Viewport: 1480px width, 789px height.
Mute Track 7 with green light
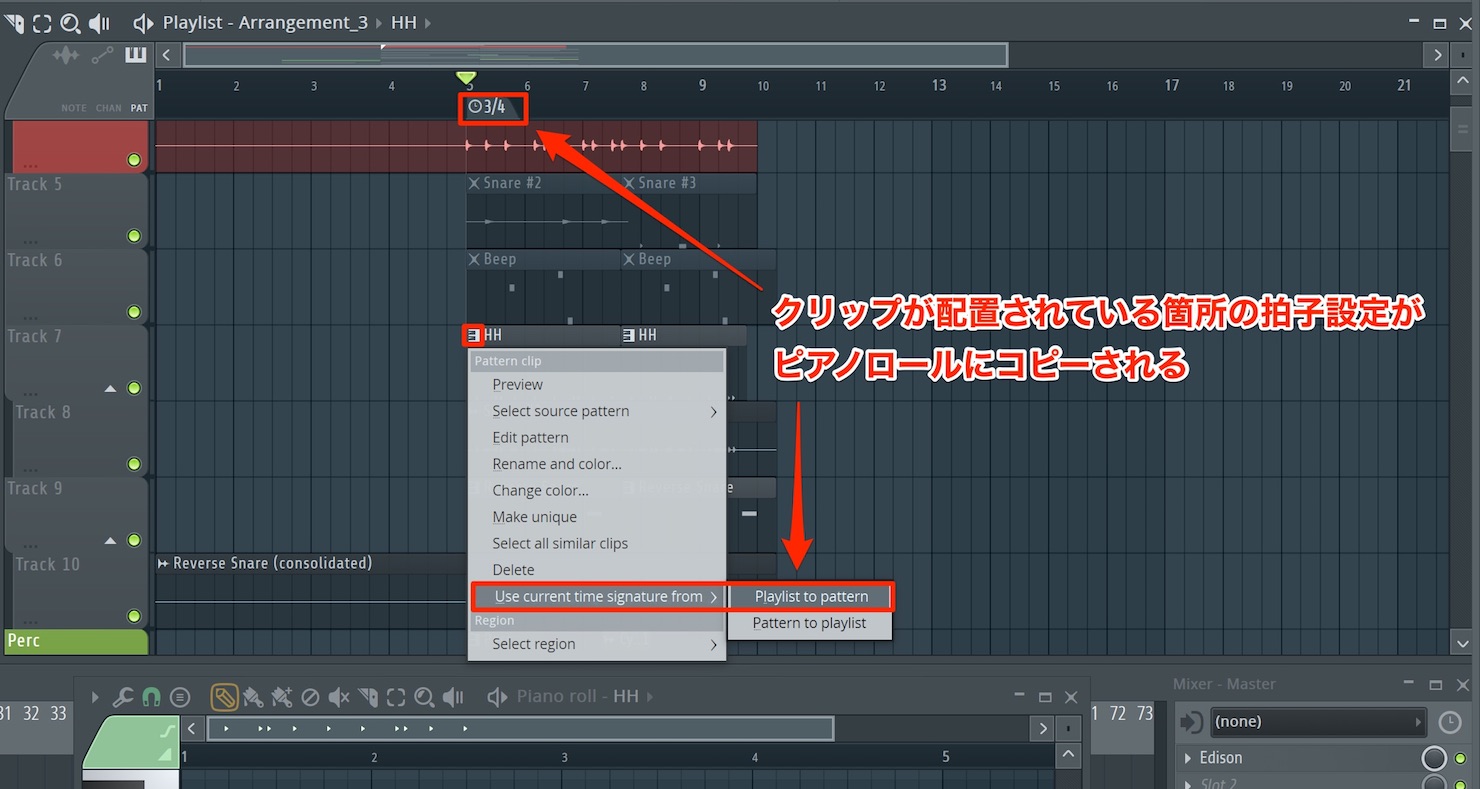pyautogui.click(x=134, y=388)
